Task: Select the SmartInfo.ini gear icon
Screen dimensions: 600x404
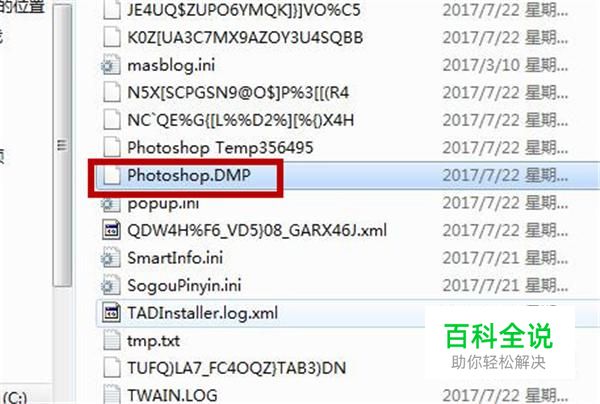Action: pyautogui.click(x=111, y=258)
